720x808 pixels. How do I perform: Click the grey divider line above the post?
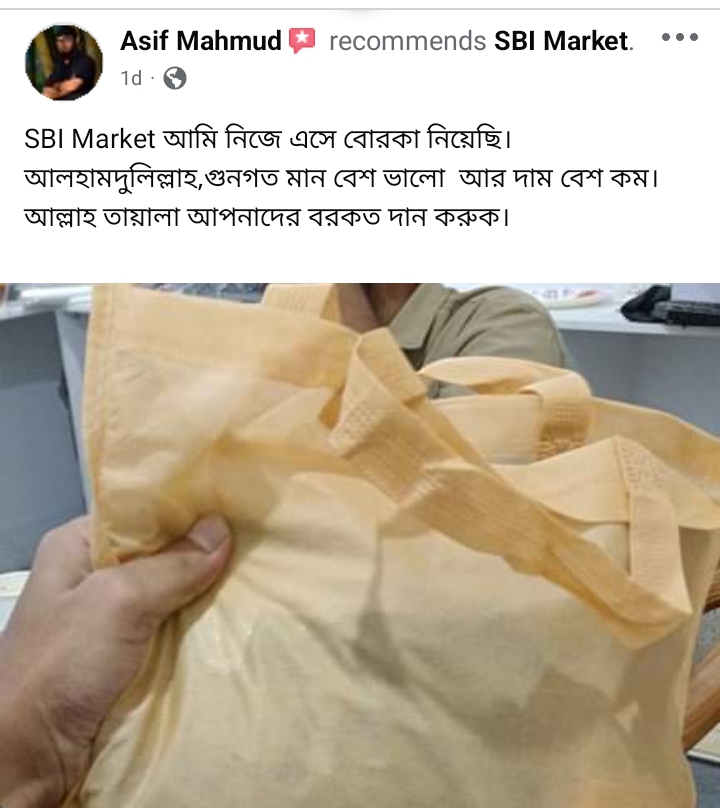tap(360, 9)
